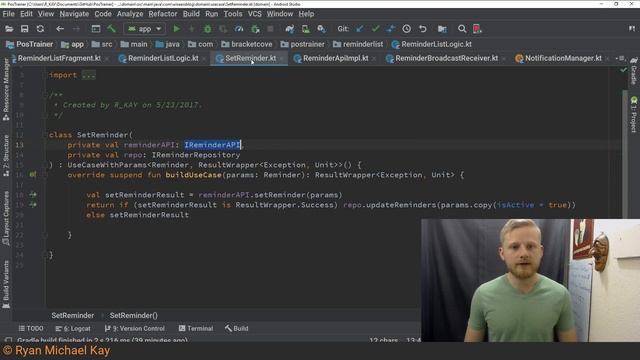Expand the folded import block

click(x=88, y=75)
